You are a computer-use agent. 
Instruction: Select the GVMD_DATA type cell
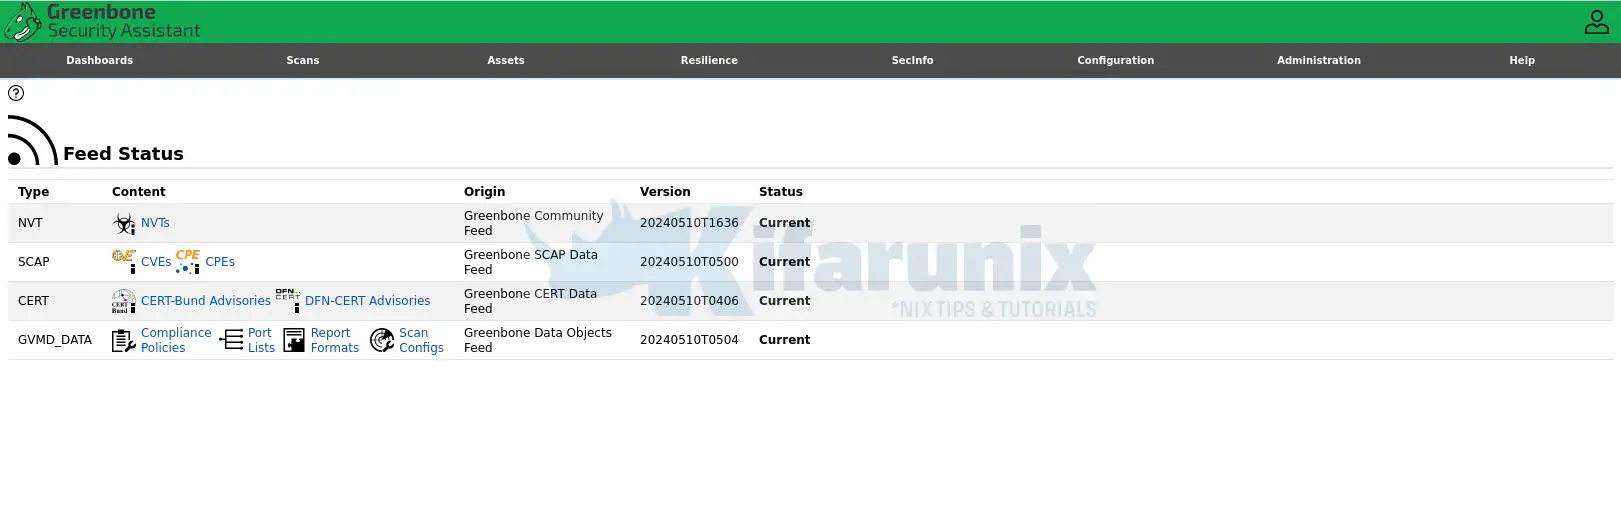55,340
